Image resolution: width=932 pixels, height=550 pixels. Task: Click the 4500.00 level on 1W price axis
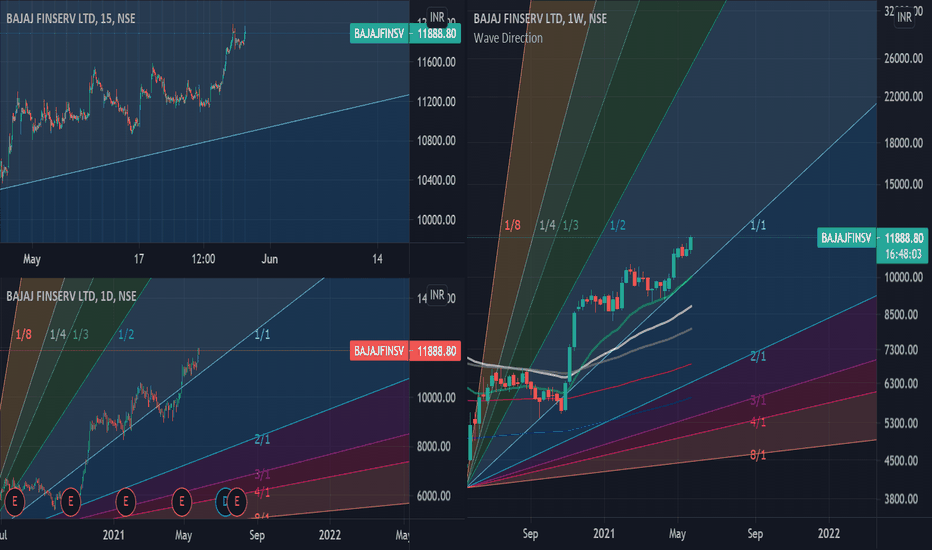901,461
